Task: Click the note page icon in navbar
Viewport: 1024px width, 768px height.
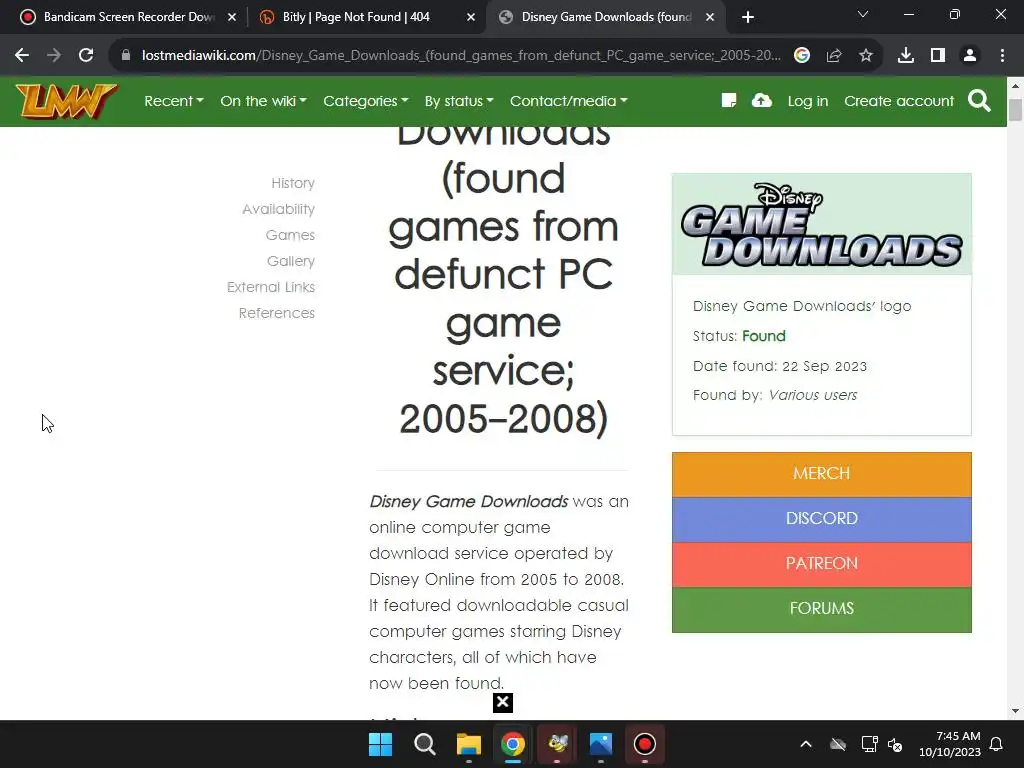Action: (x=729, y=101)
